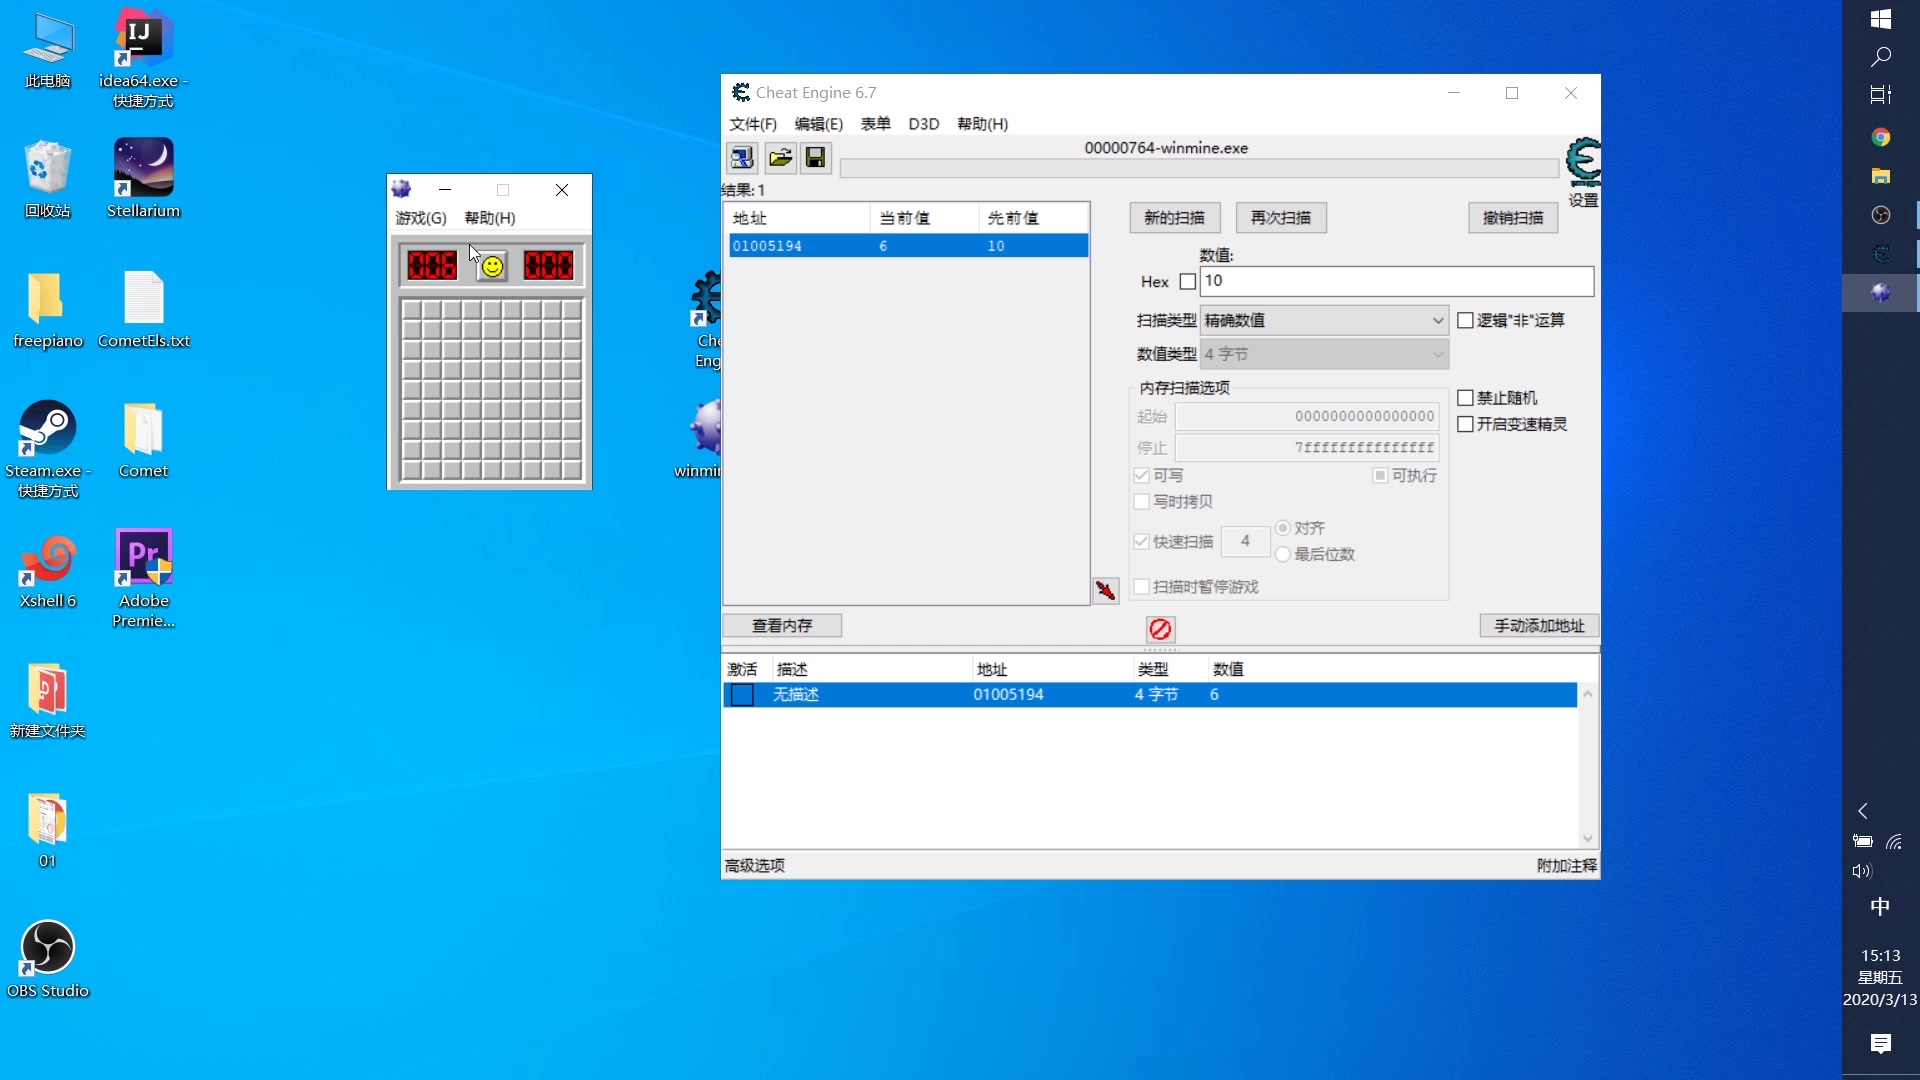The width and height of the screenshot is (1920, 1080).
Task: Click the save floppy disk toolbar icon
Action: 816,158
